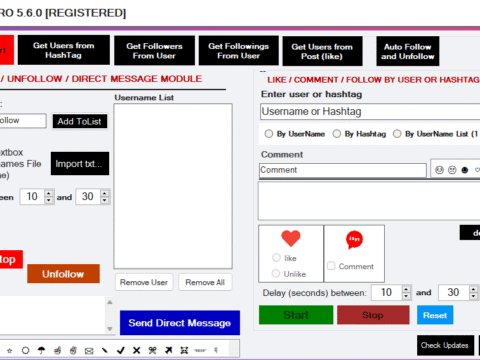
Task: Click Send Direct Message button
Action: (x=180, y=323)
